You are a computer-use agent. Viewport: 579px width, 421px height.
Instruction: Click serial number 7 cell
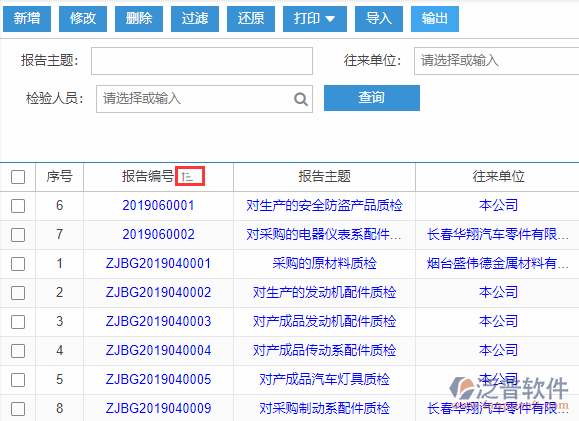click(x=59, y=235)
